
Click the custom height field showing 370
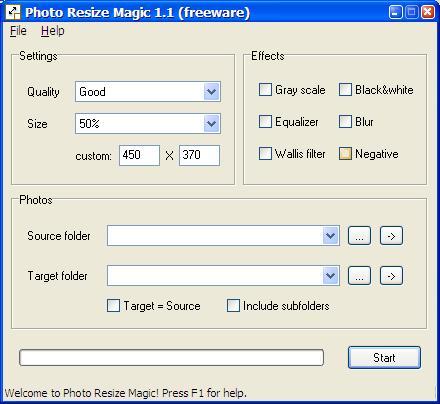pos(199,155)
